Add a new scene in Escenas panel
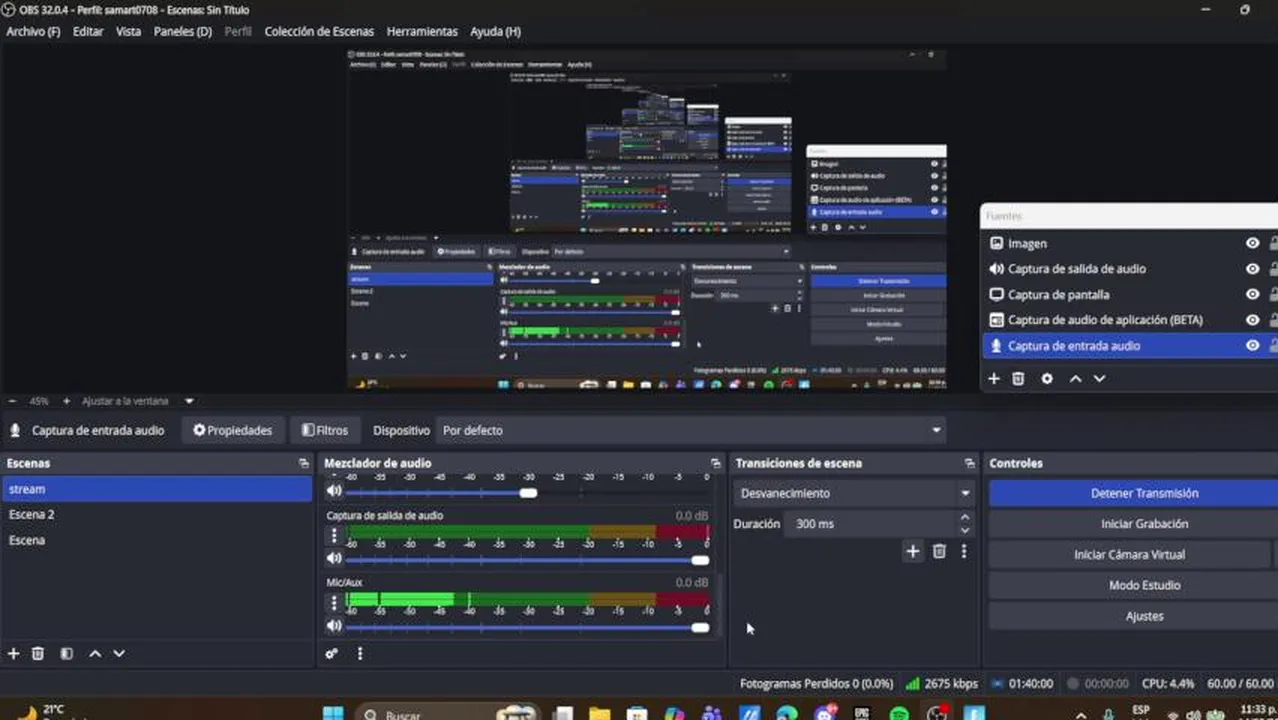This screenshot has height=720, width=1278. coord(14,653)
